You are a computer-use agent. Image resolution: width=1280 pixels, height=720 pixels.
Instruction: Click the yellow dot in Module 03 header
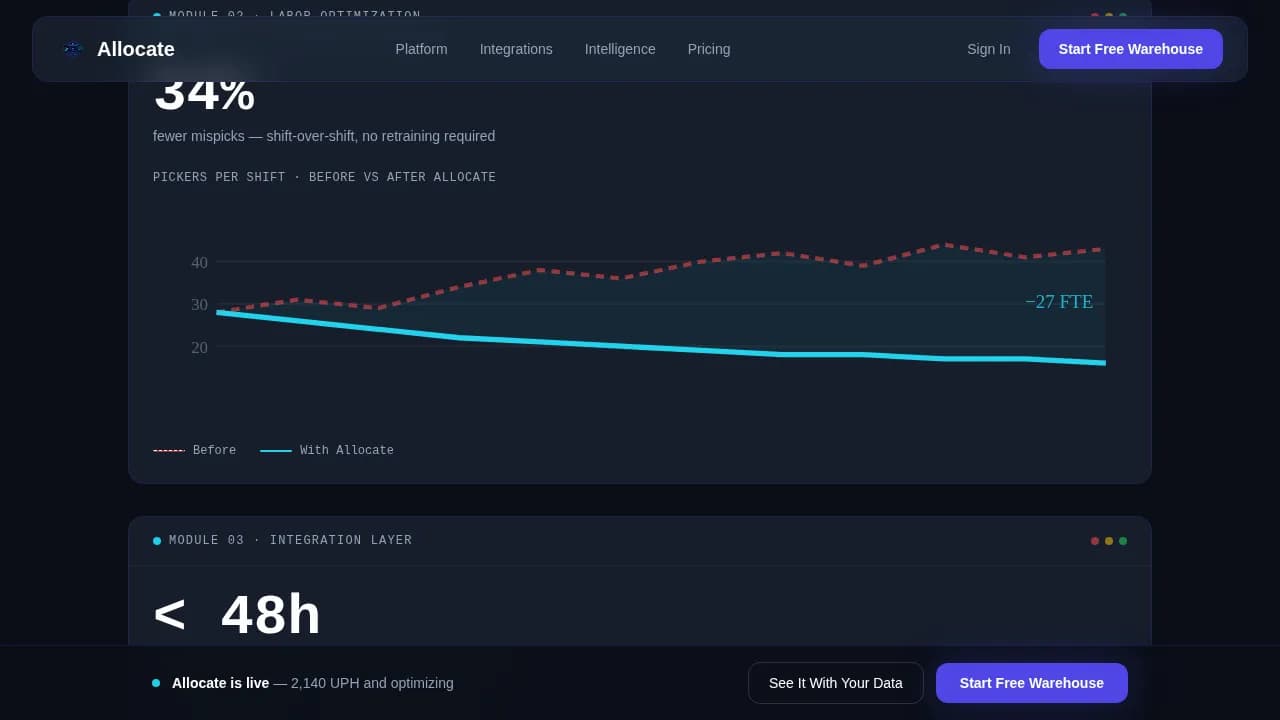click(1109, 541)
